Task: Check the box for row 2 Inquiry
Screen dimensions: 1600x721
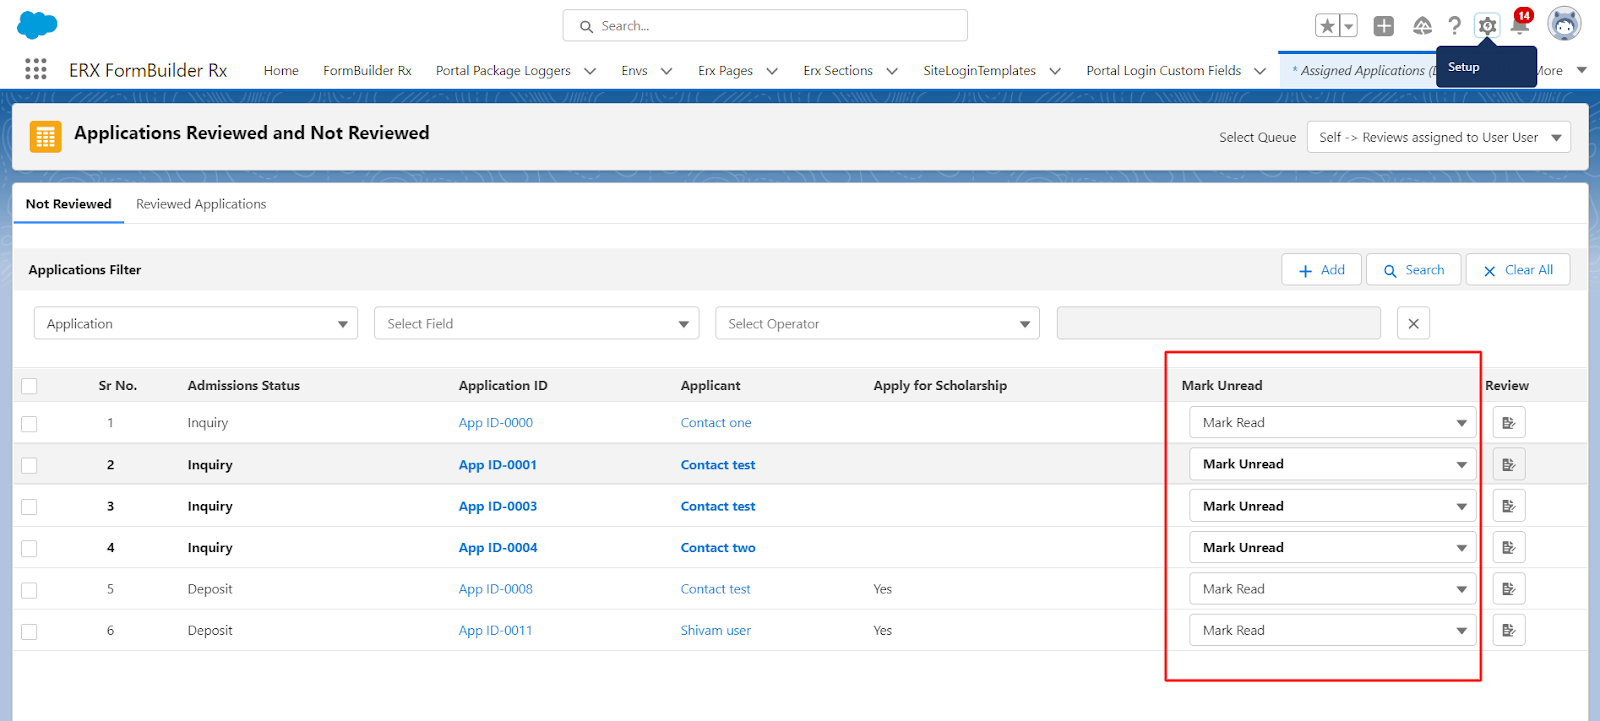Action: pyautogui.click(x=29, y=466)
